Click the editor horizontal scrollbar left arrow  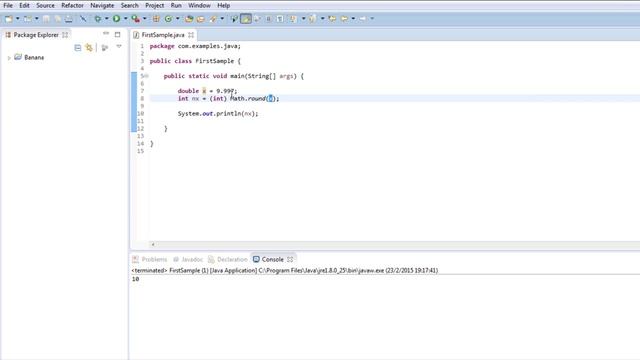click(153, 244)
